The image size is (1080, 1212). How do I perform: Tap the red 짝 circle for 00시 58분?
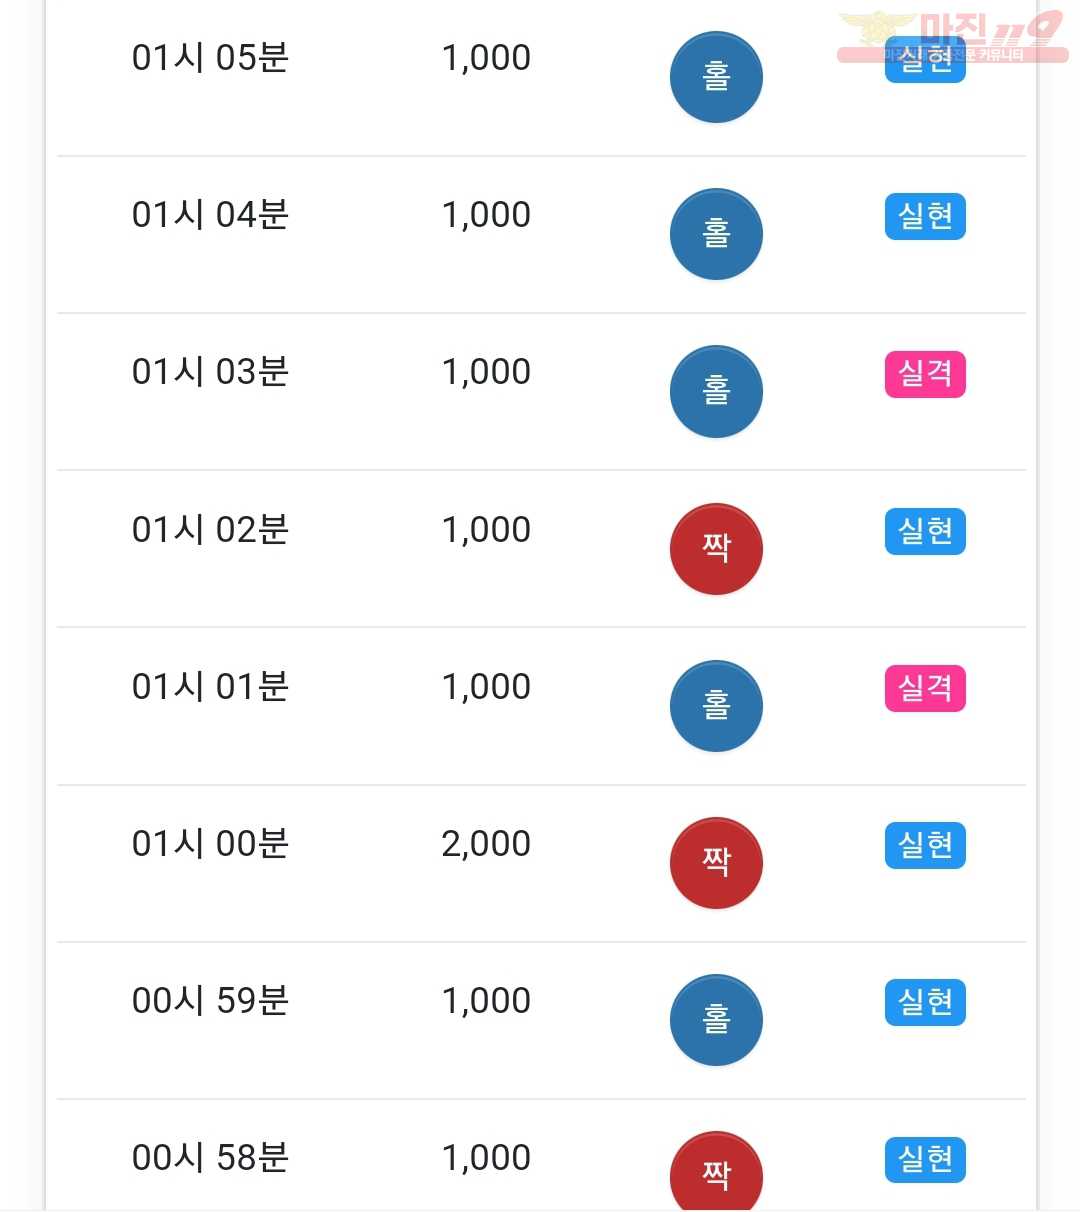pos(716,1172)
